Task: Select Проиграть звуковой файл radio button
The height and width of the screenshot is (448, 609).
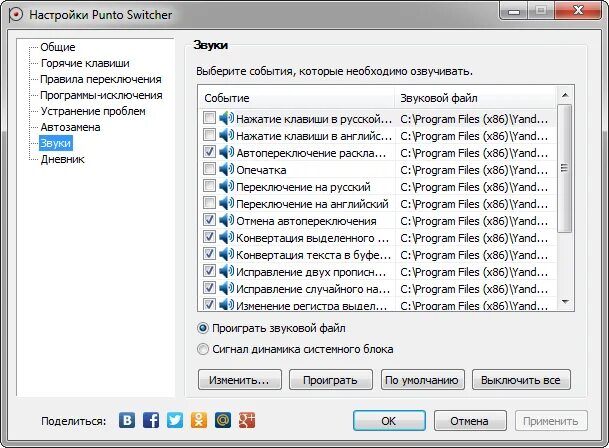Action: (203, 328)
